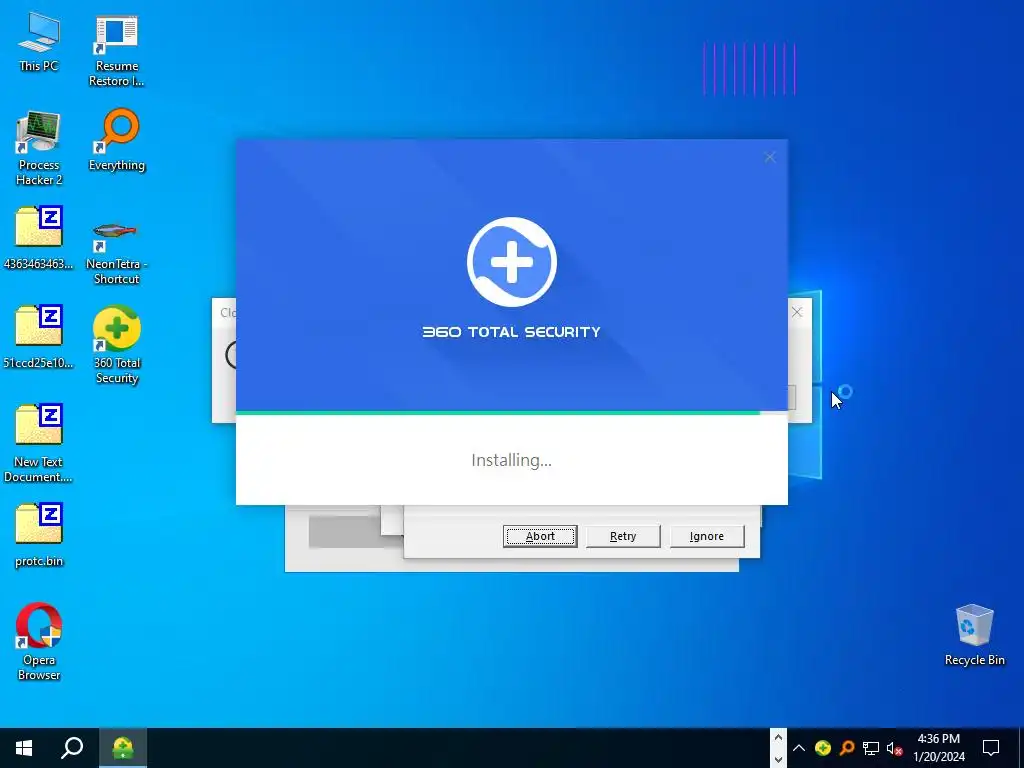This screenshot has height=768, width=1024.
Task: Open the notification action center
Action: pyautogui.click(x=991, y=748)
